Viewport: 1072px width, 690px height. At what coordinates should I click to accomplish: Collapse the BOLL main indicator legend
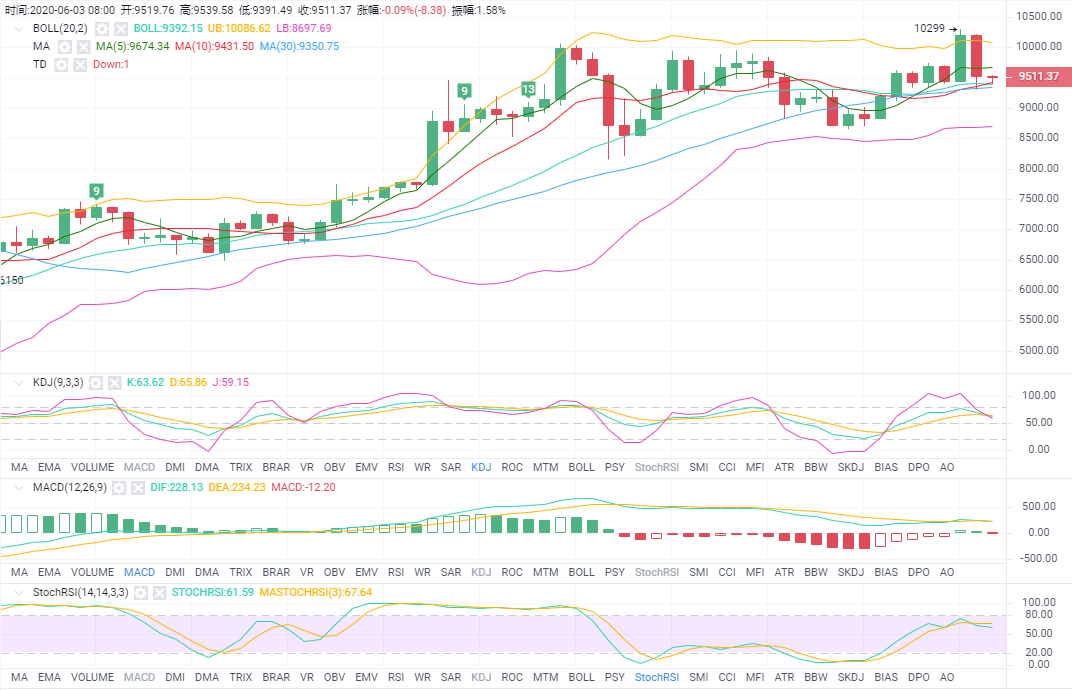(17, 29)
